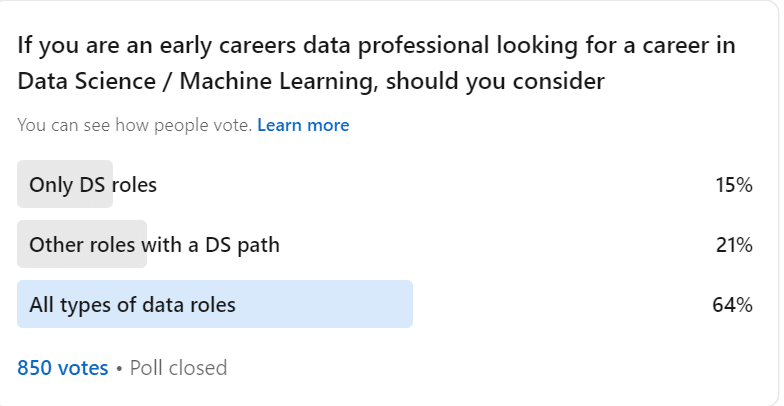
Task: Click 'should you consider' in the question
Action: 496,82
